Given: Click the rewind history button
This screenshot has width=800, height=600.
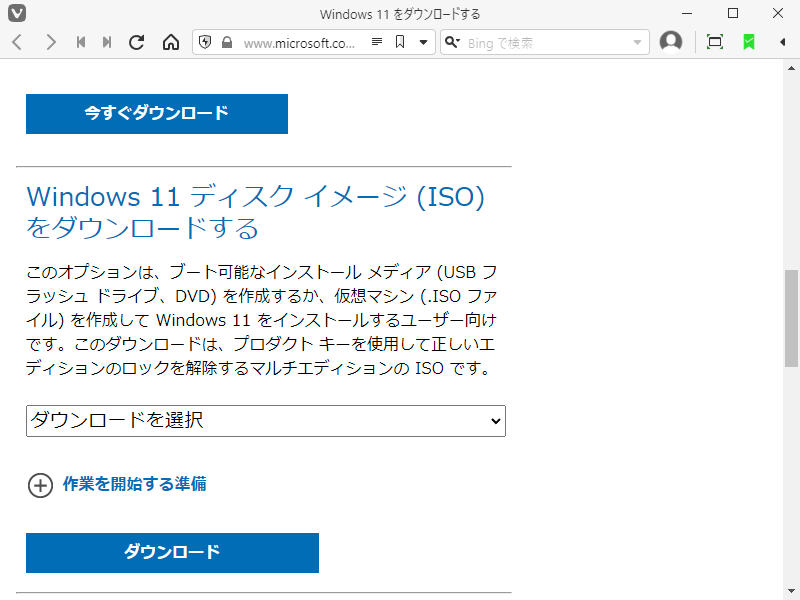Looking at the screenshot, I should pyautogui.click(x=81, y=42).
